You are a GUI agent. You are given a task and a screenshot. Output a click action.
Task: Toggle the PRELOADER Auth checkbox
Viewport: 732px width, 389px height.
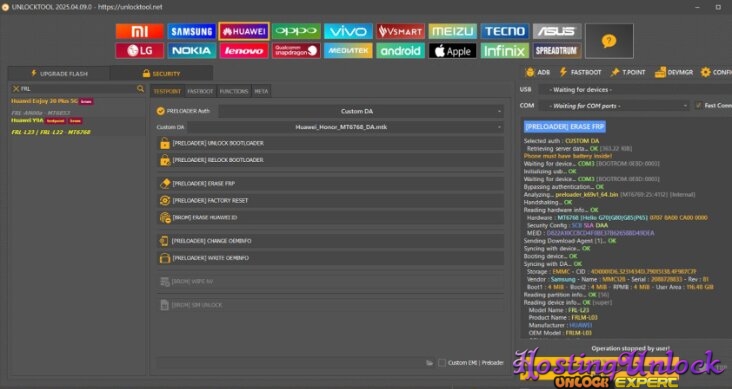161,111
